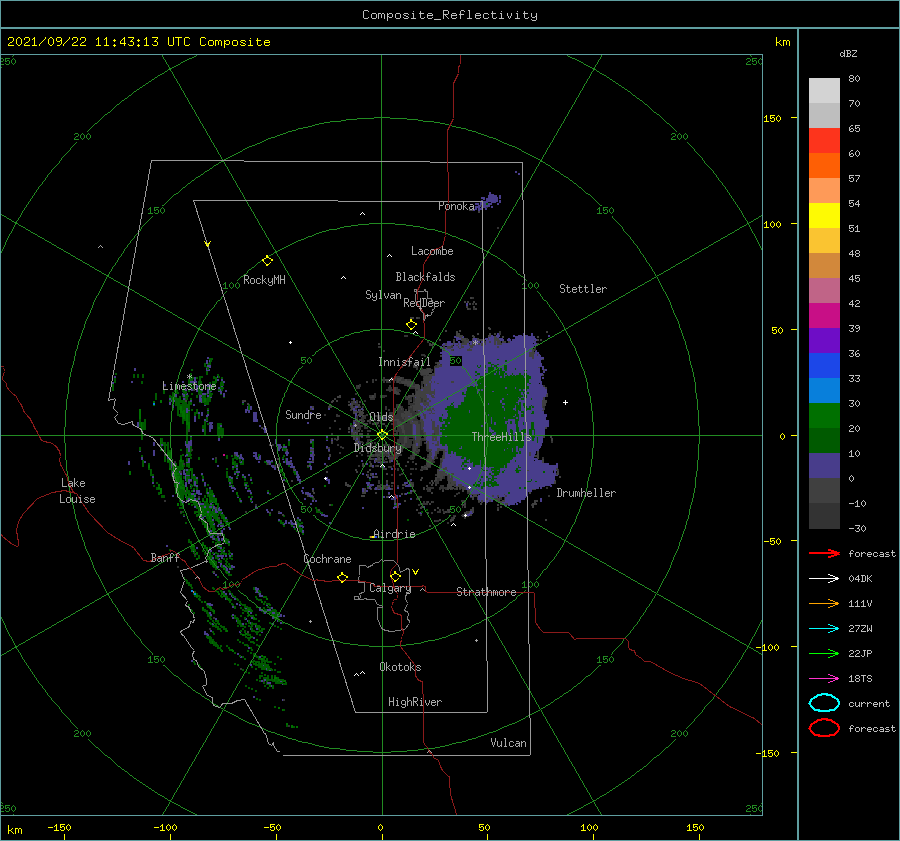Click the white 04DK arrow icon
The width and height of the screenshot is (900, 841).
coord(824,578)
